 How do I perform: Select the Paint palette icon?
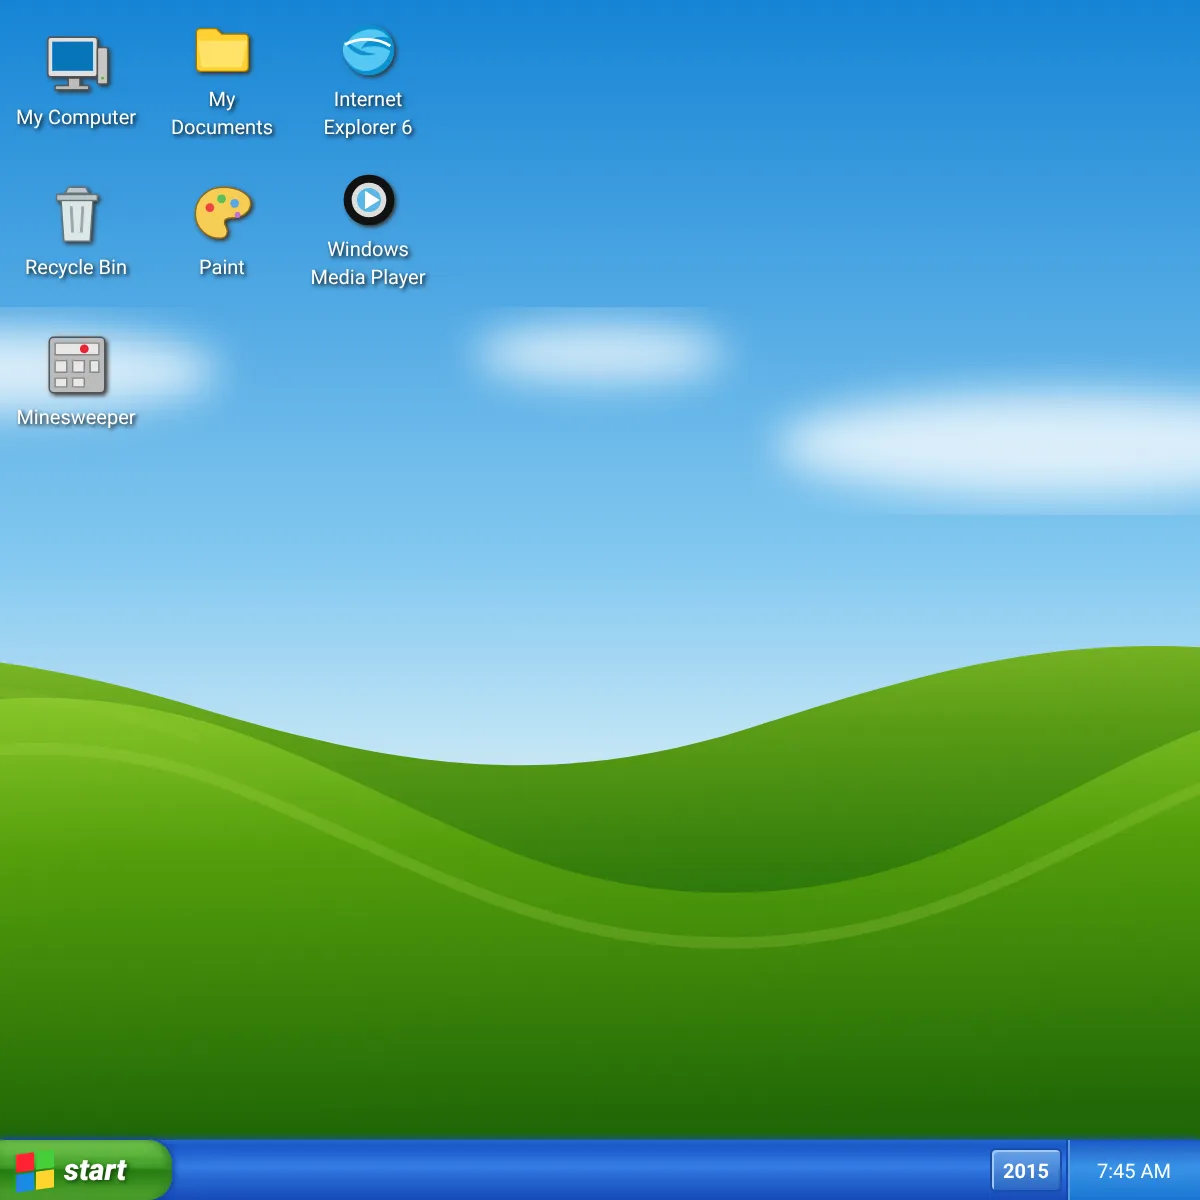point(222,213)
